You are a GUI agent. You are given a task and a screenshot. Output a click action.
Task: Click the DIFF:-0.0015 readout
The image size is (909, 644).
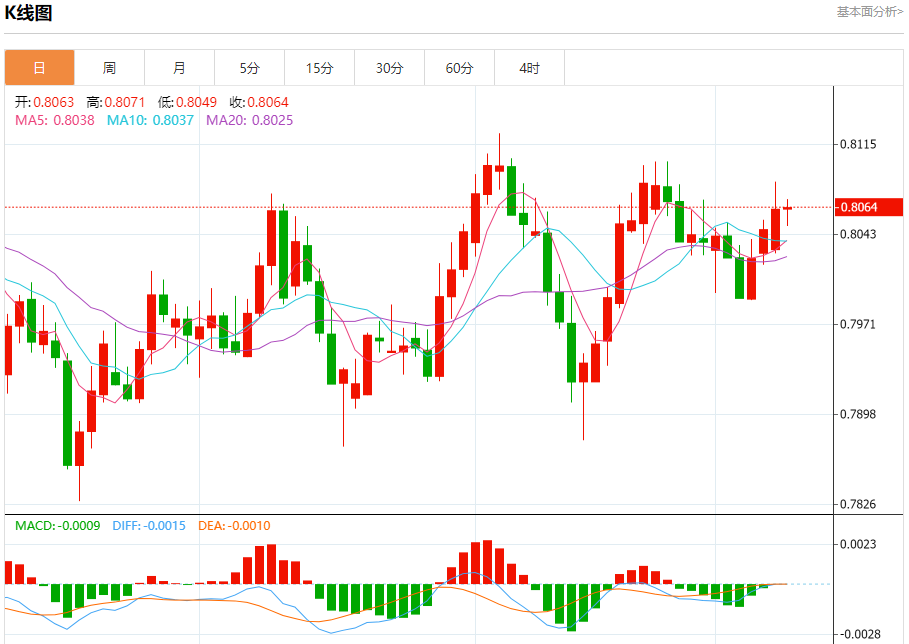149,526
